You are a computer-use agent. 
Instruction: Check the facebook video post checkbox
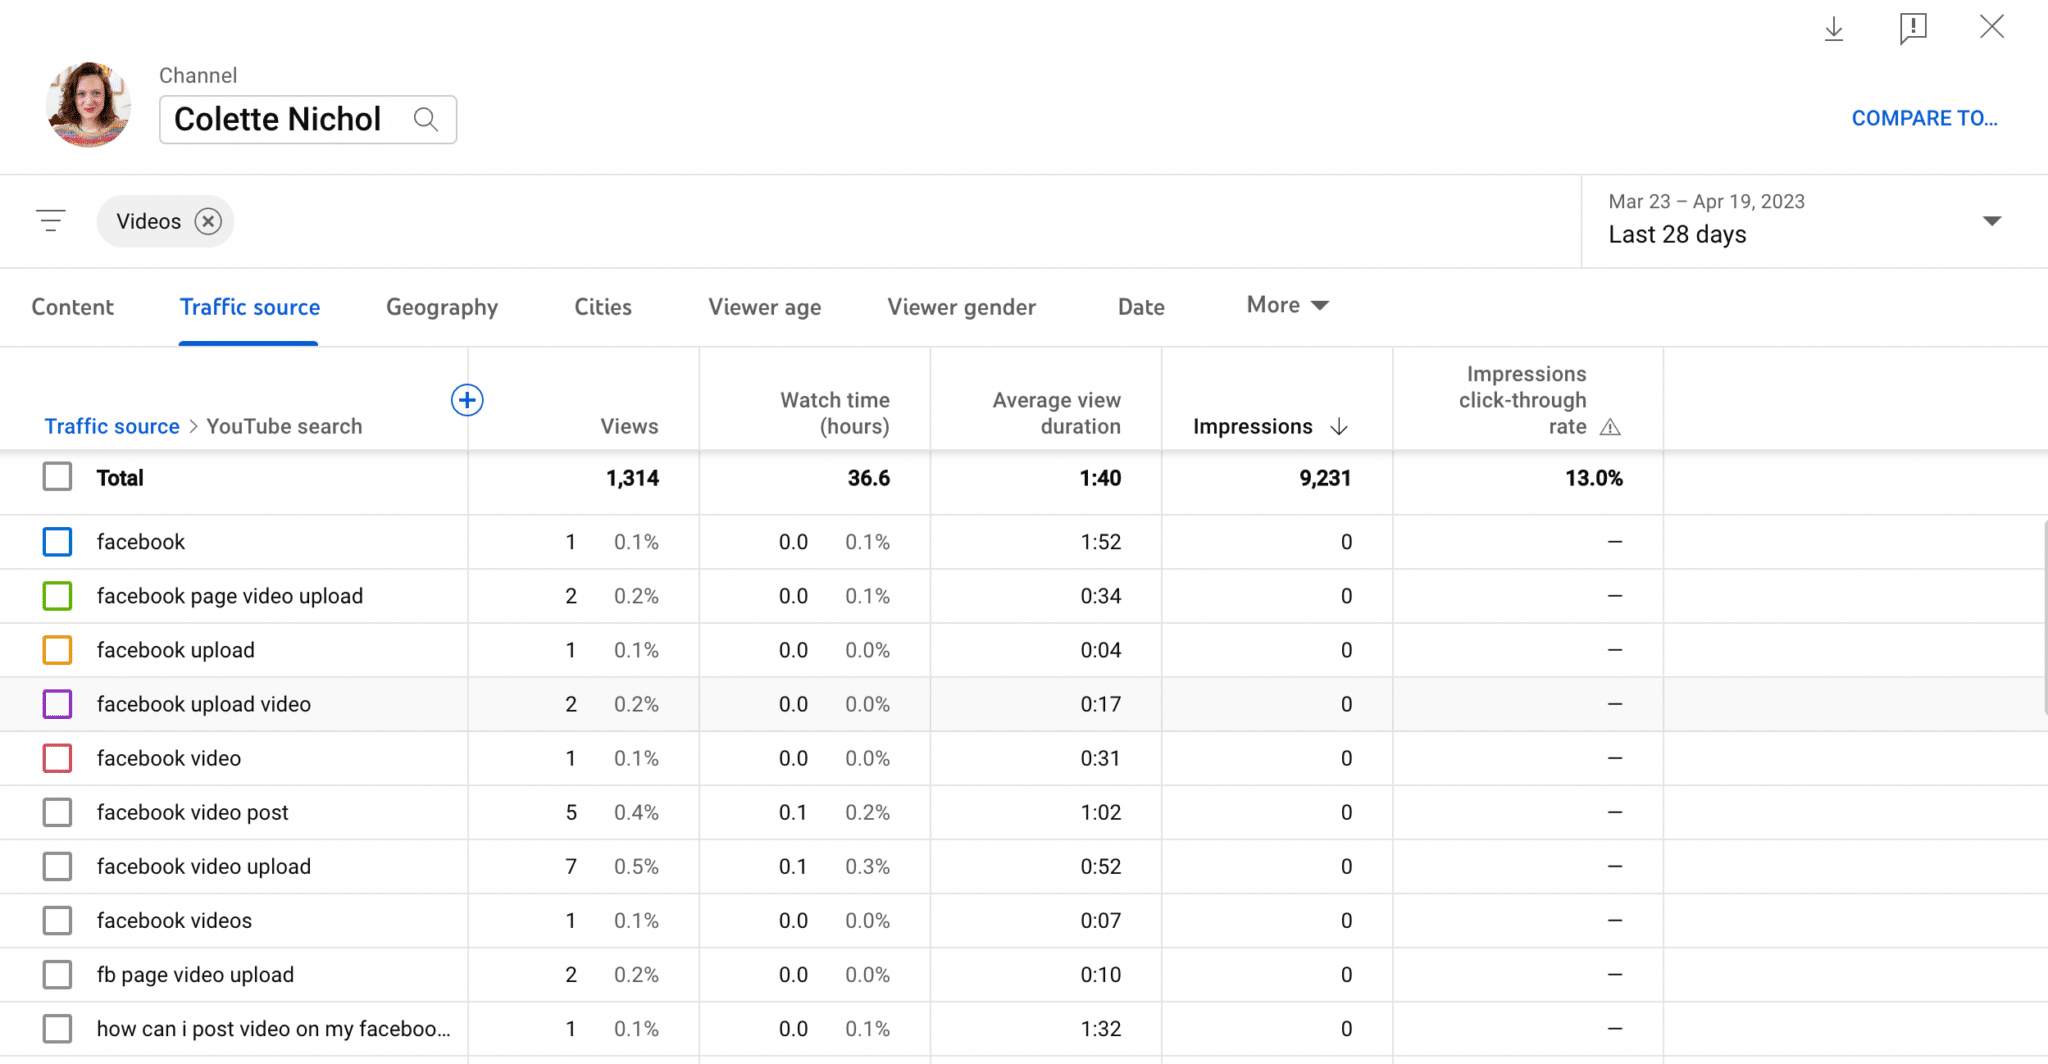57,812
